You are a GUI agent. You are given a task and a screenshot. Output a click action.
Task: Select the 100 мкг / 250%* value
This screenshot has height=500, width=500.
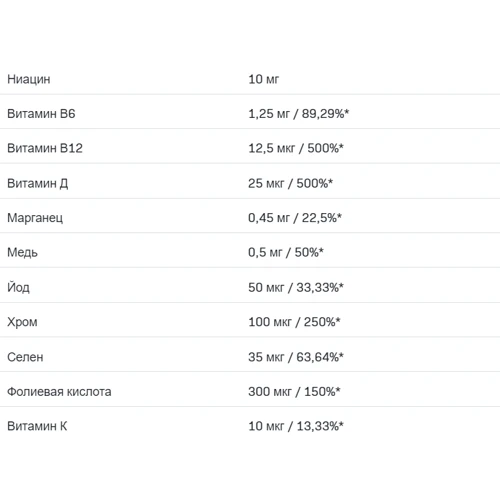click(x=294, y=322)
